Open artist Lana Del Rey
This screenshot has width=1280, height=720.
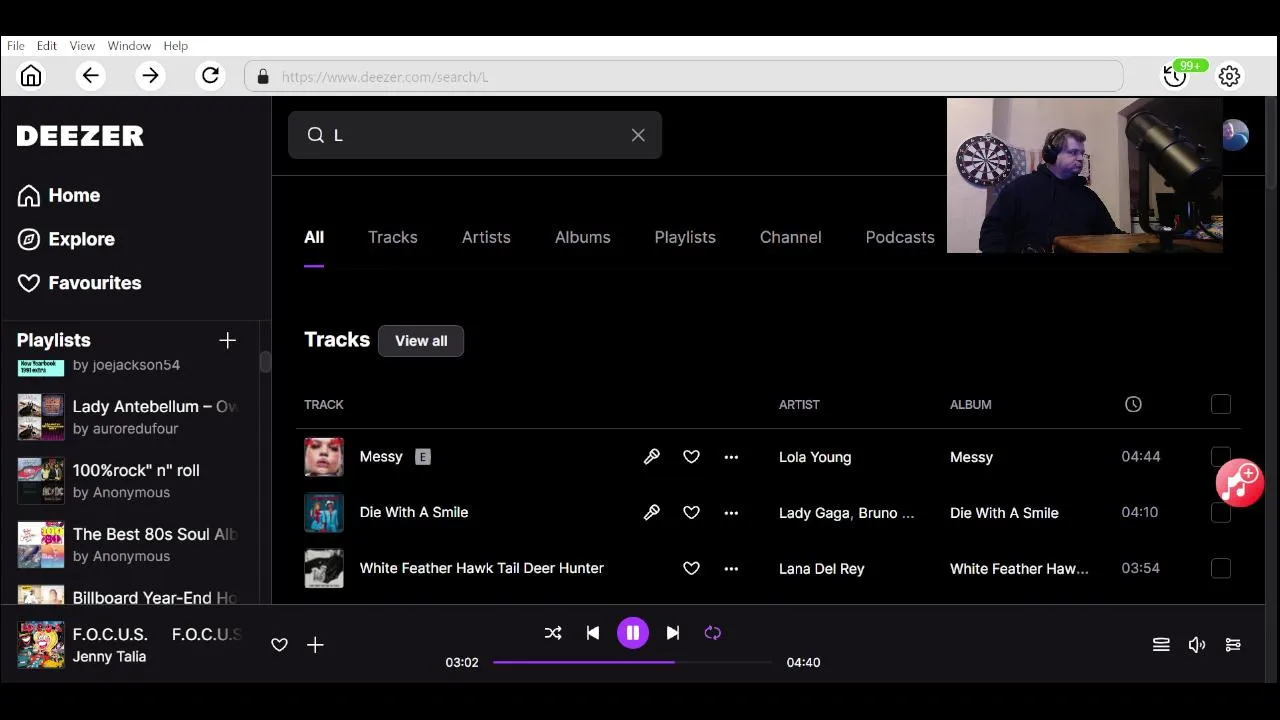pos(822,569)
